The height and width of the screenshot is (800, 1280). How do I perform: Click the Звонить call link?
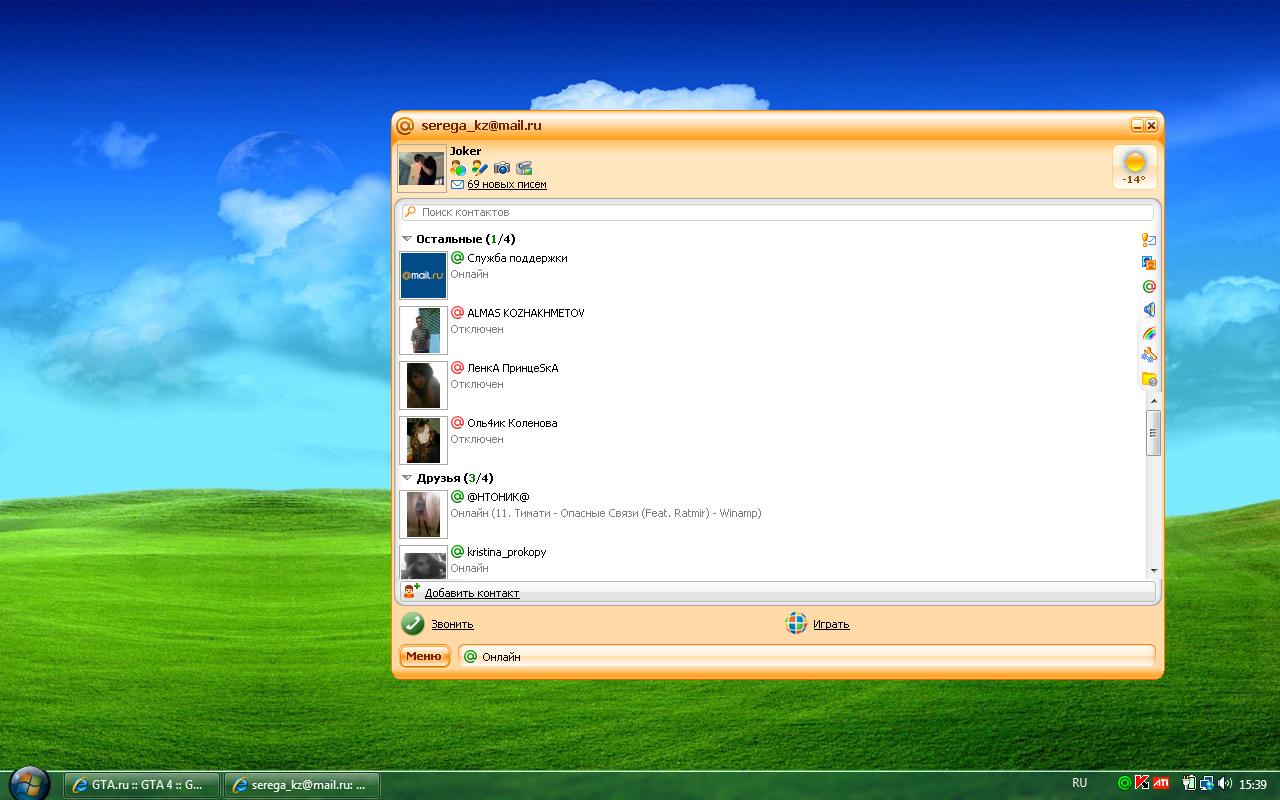point(452,624)
